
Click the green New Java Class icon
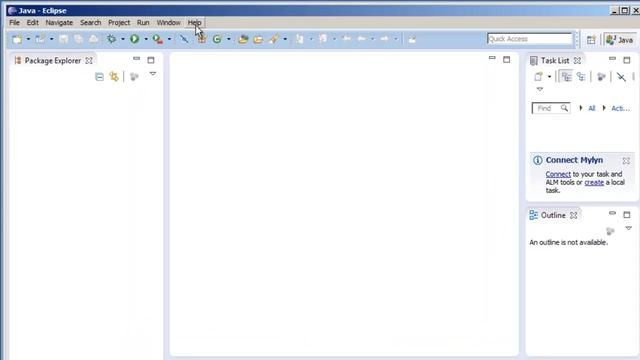(x=217, y=39)
